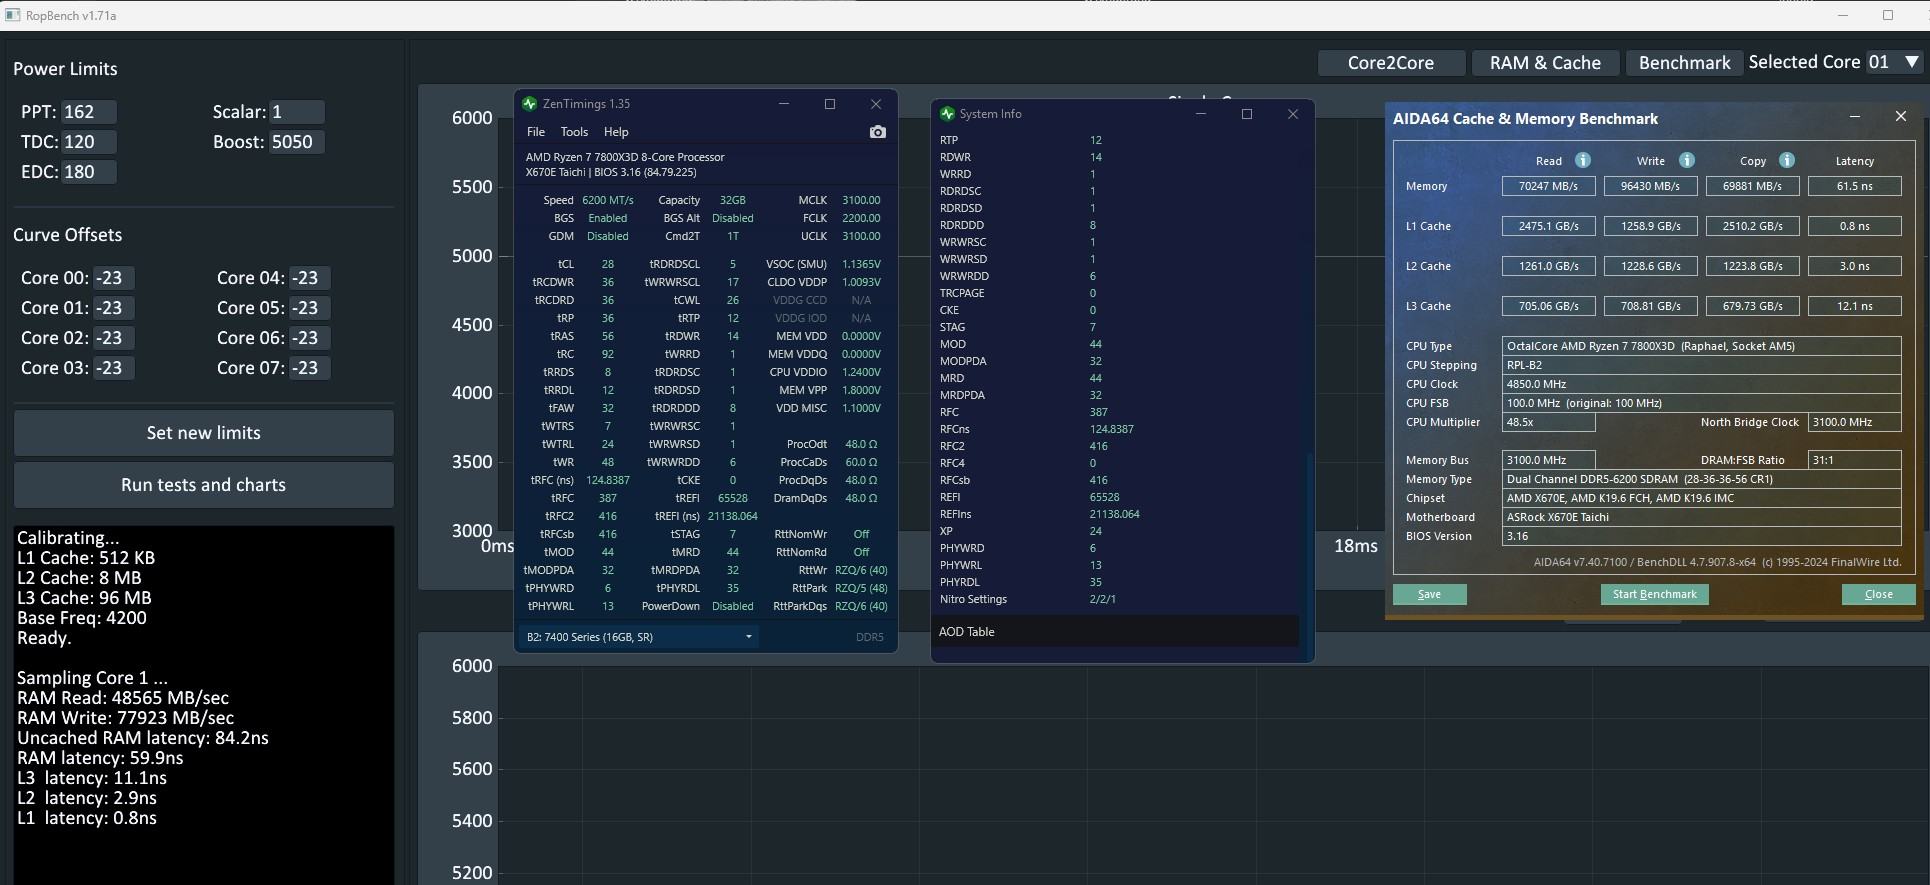Open the Selected Core dropdown
1930x885 pixels.
pyautogui.click(x=1894, y=62)
